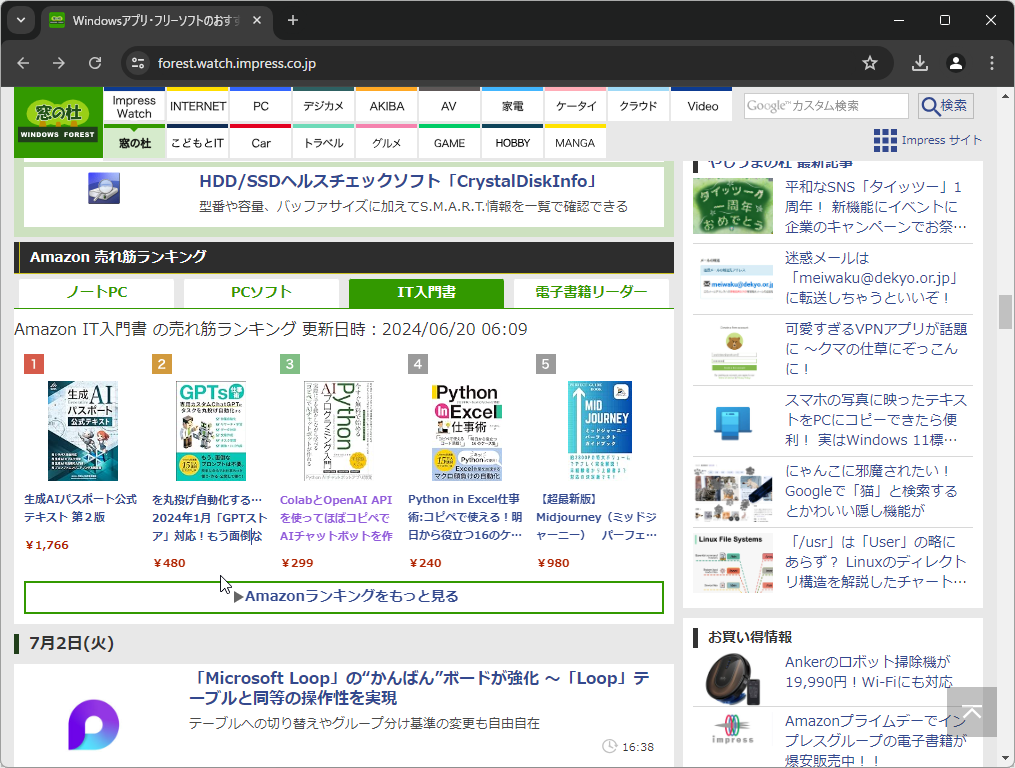
Task: Click the 検索 magnifying glass search button
Action: click(x=944, y=105)
